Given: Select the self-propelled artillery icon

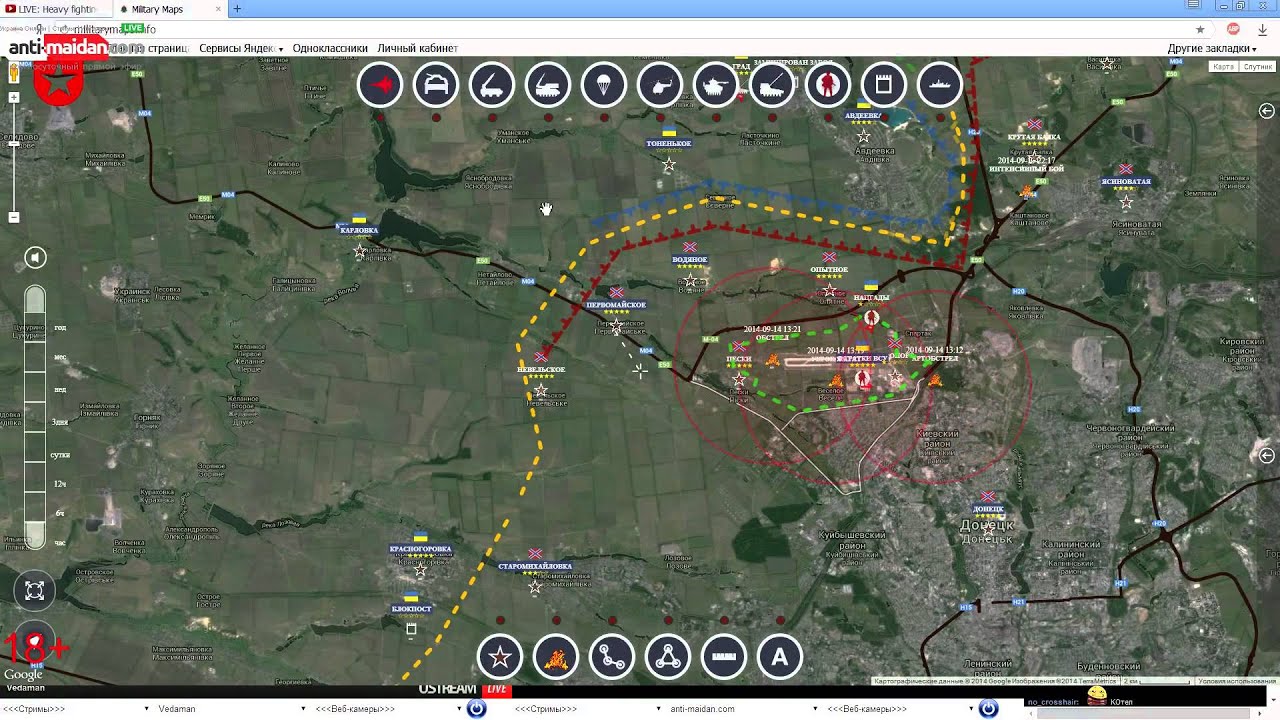Looking at the screenshot, I should [x=772, y=85].
